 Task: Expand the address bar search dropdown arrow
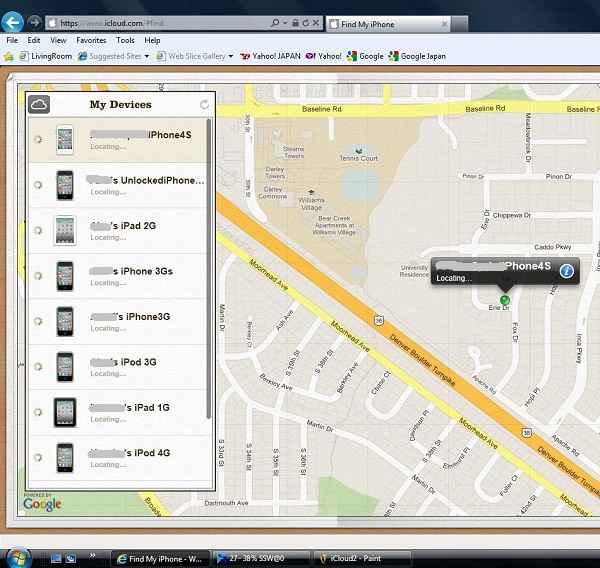(x=285, y=23)
